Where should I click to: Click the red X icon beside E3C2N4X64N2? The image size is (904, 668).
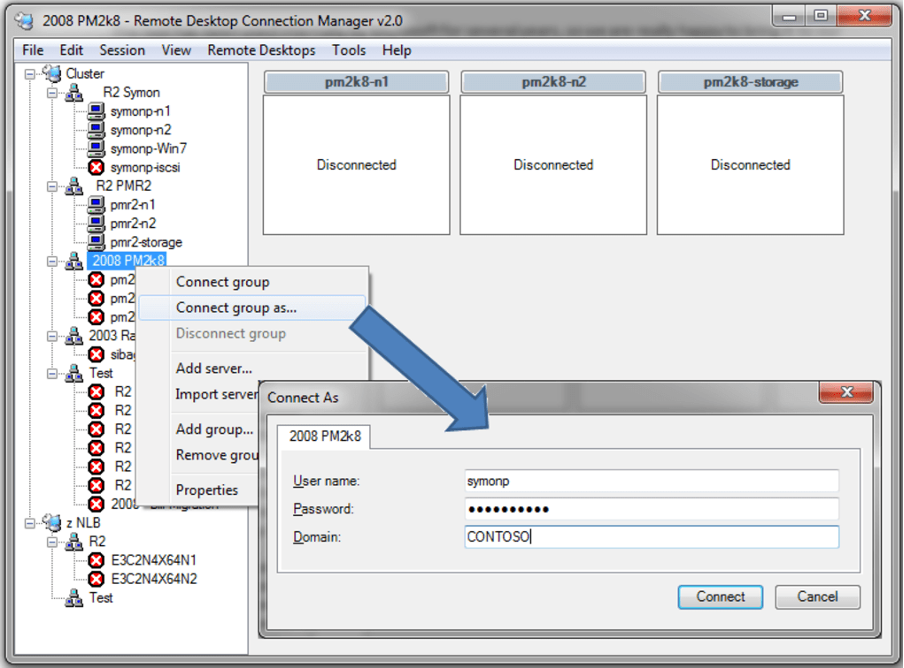95,578
